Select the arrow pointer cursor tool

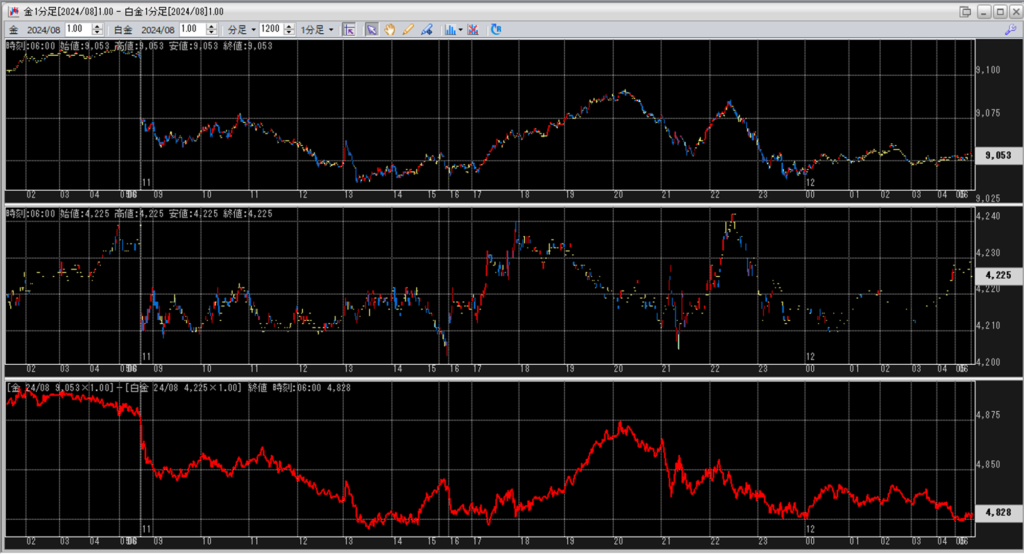tap(371, 30)
